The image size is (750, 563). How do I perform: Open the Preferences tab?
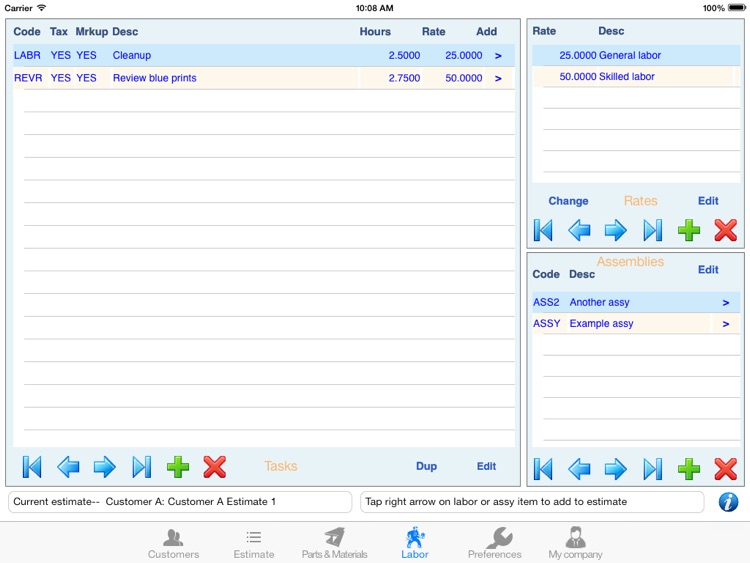[x=495, y=543]
